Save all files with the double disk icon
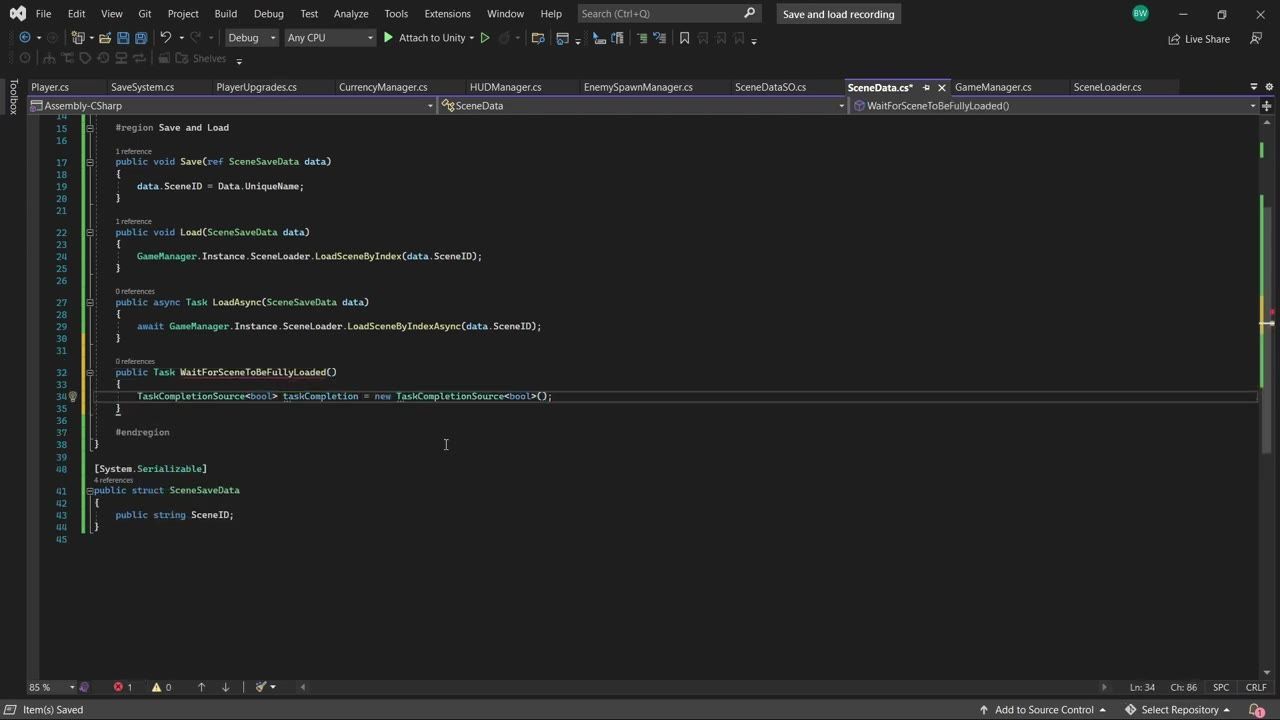The width and height of the screenshot is (1280, 720). [141, 38]
